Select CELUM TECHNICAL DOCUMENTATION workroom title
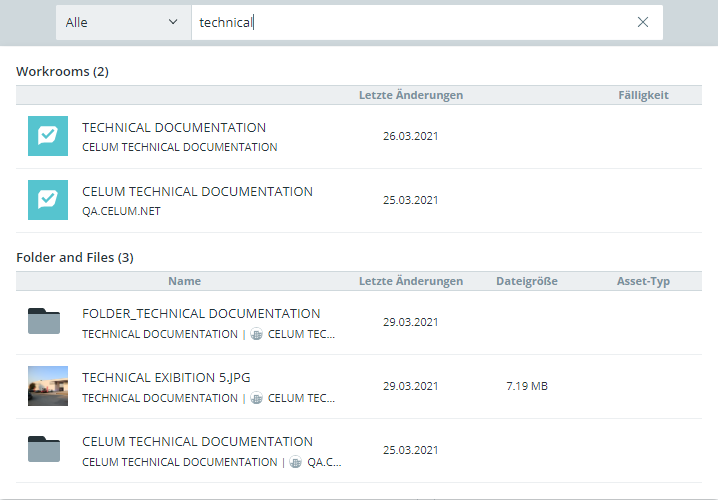The height and width of the screenshot is (500, 718). (197, 191)
